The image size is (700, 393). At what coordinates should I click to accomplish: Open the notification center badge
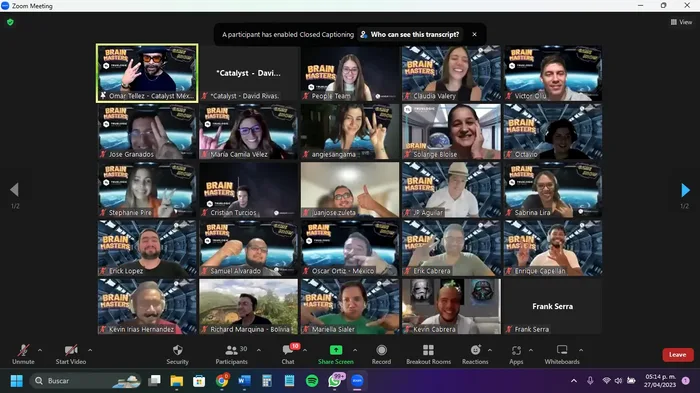[685, 380]
